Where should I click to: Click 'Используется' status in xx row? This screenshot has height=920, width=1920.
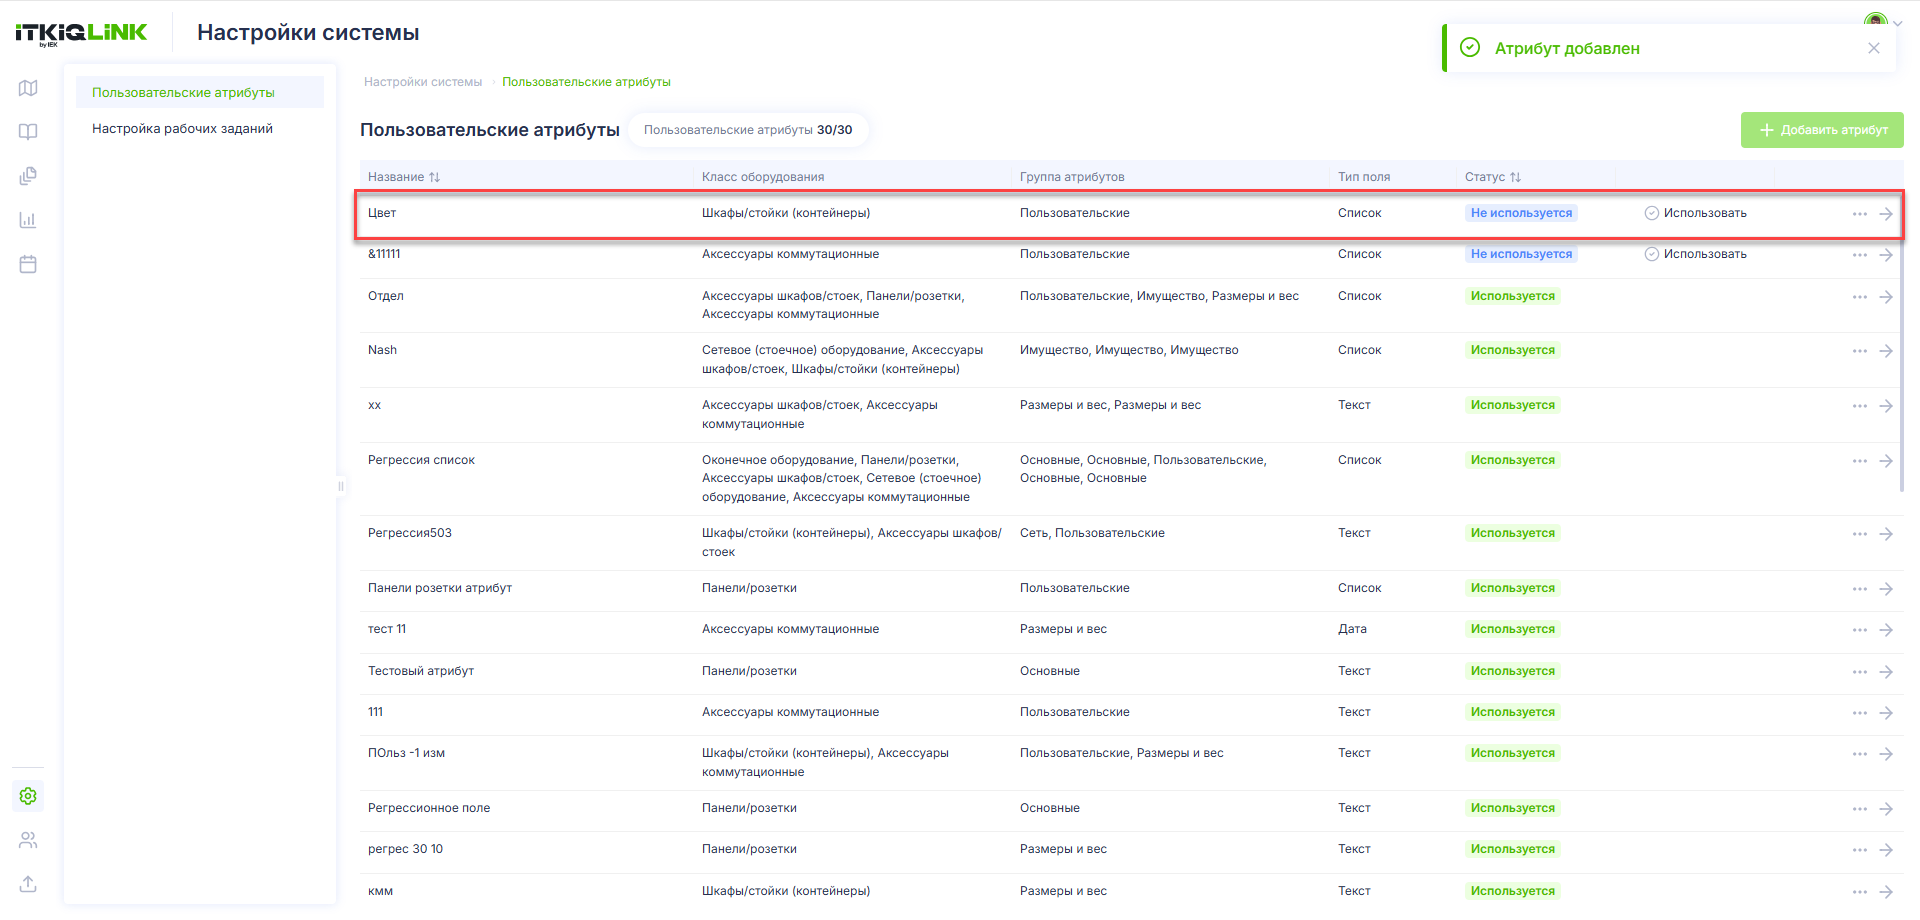click(x=1513, y=405)
